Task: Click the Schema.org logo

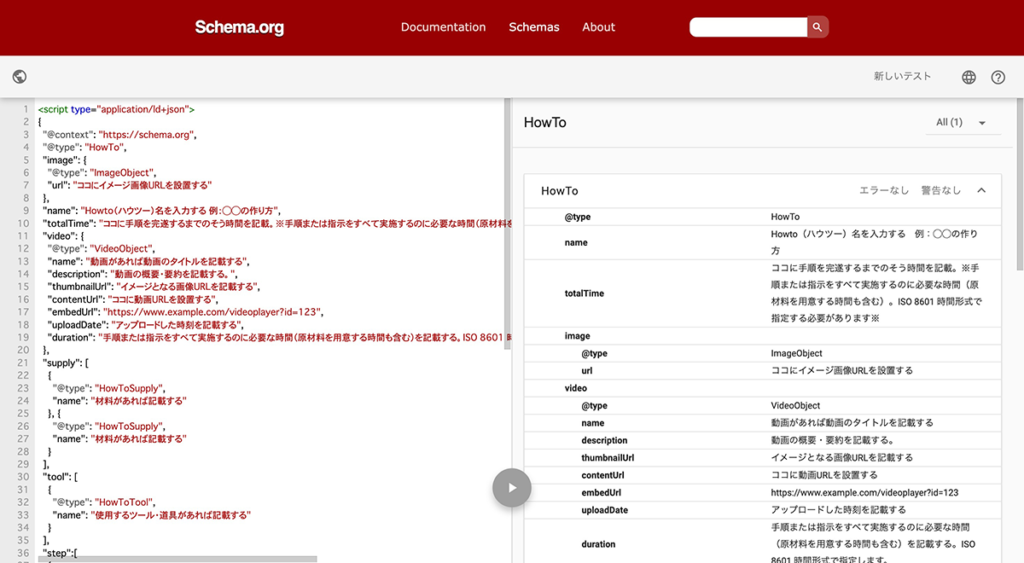Action: 239,27
